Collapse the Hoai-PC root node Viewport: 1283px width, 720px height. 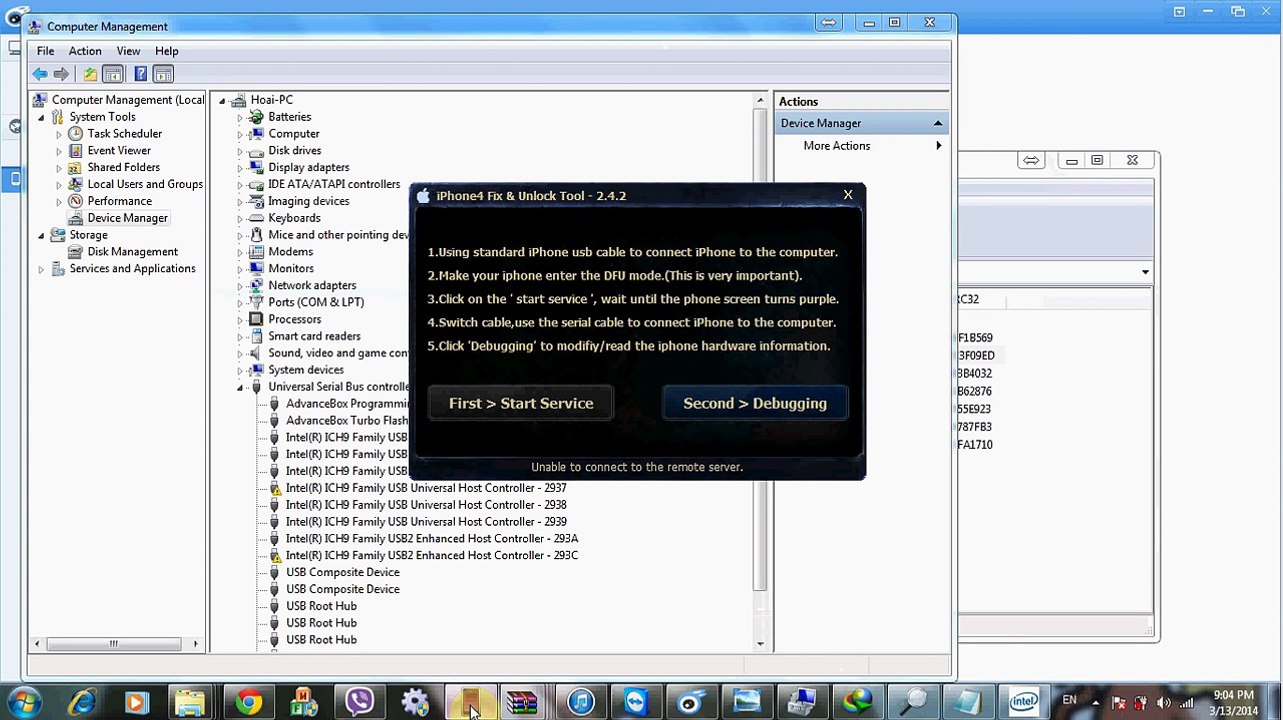[223, 100]
